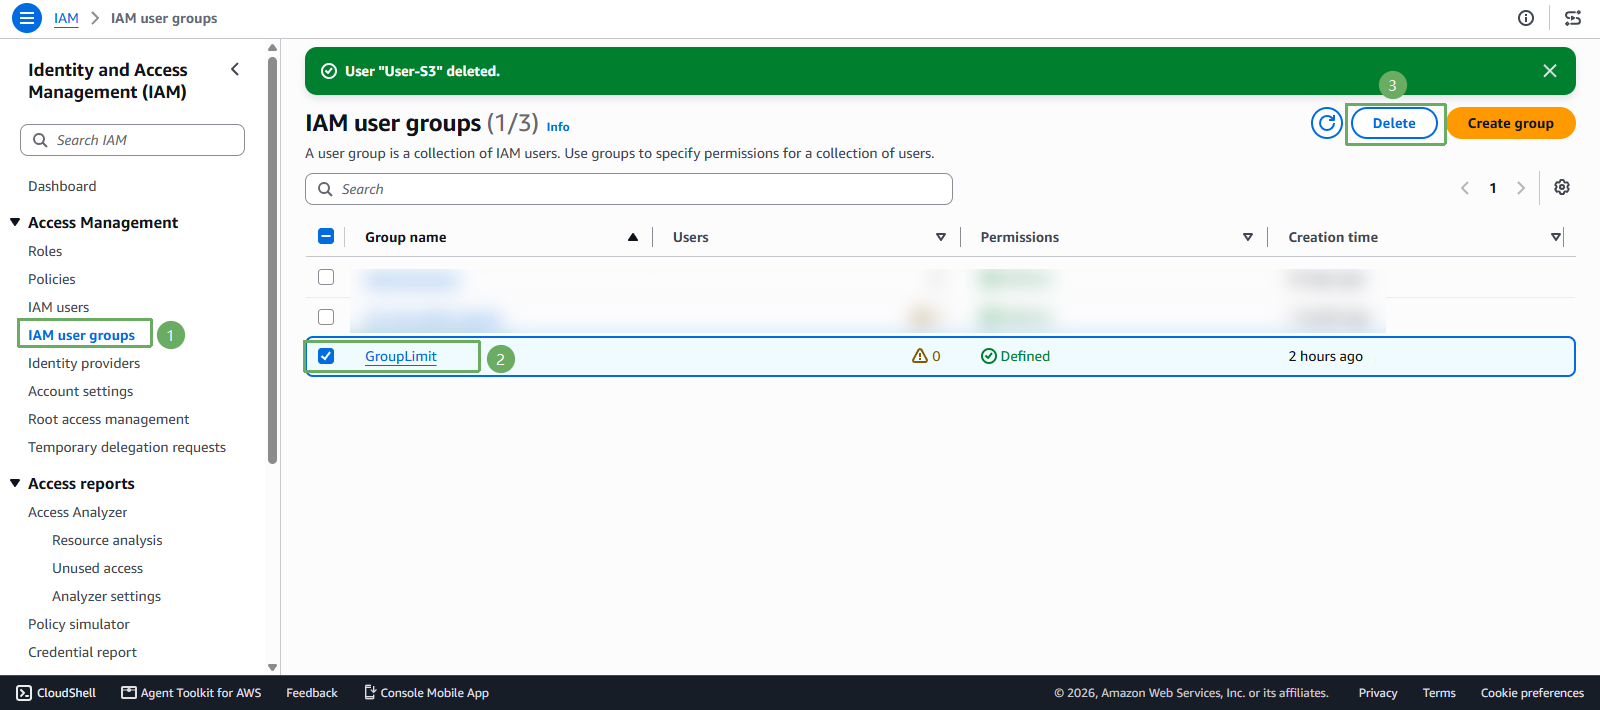Open Agent Toolkit for AWS
1600x710 pixels.
click(191, 693)
